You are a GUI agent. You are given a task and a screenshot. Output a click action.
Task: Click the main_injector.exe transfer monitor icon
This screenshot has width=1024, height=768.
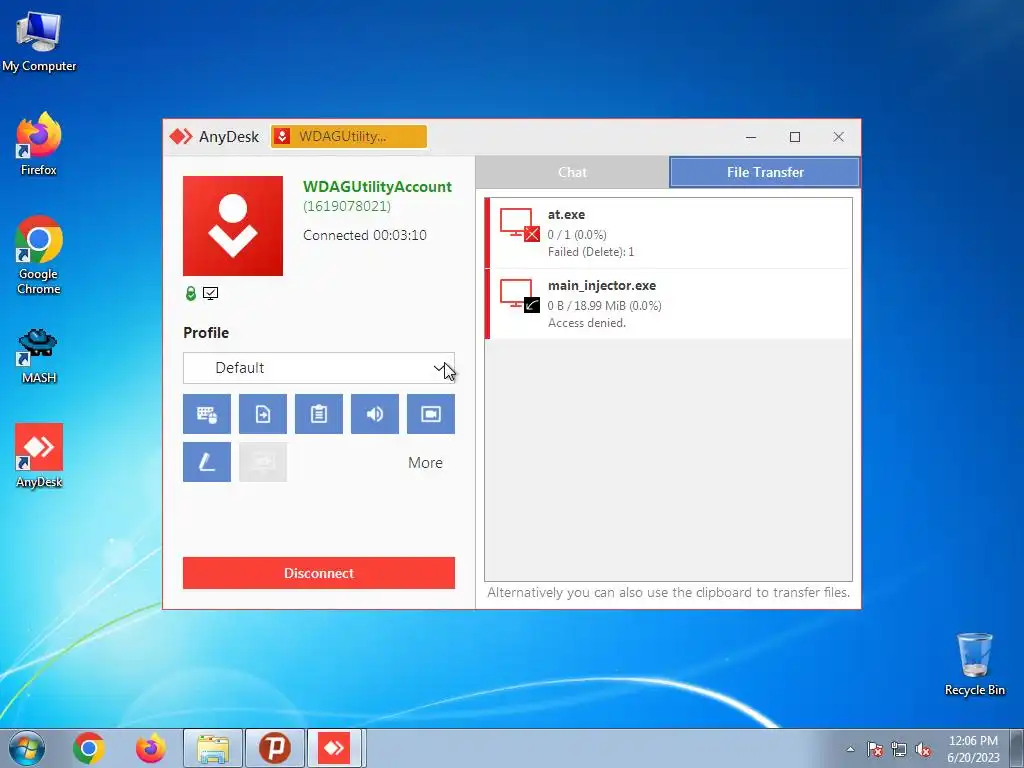pos(520,296)
